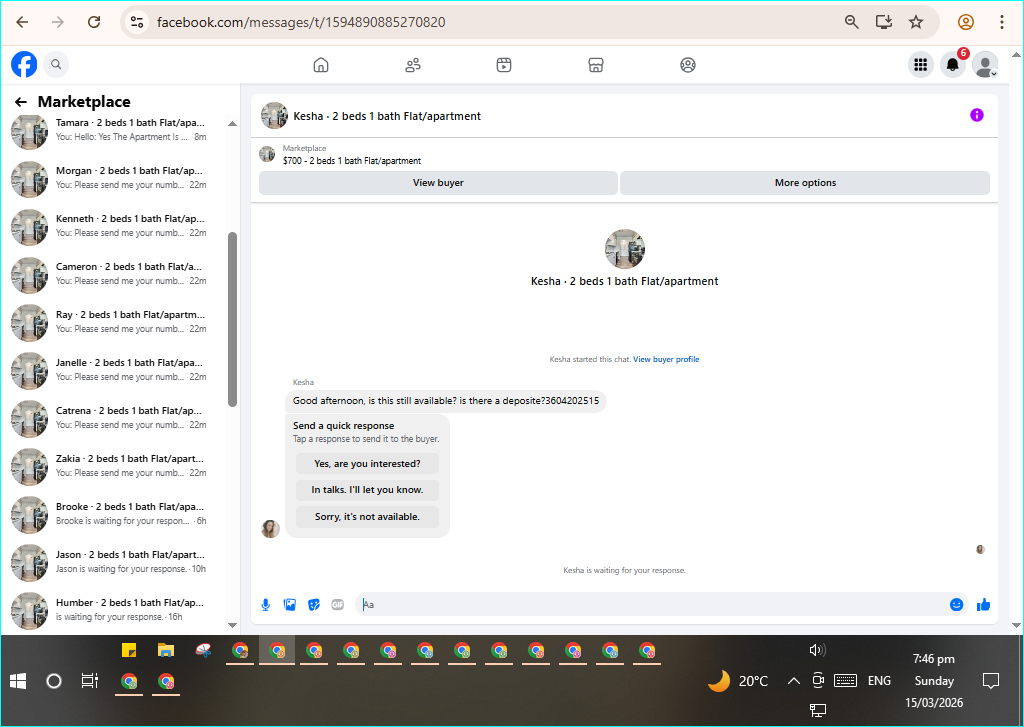Click the GIF picker icon
1024x727 pixels.
pos(338,605)
